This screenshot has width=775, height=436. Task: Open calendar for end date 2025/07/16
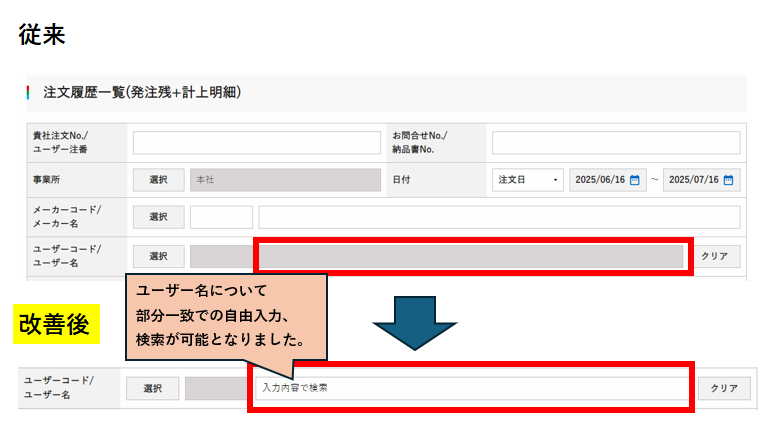coord(729,180)
